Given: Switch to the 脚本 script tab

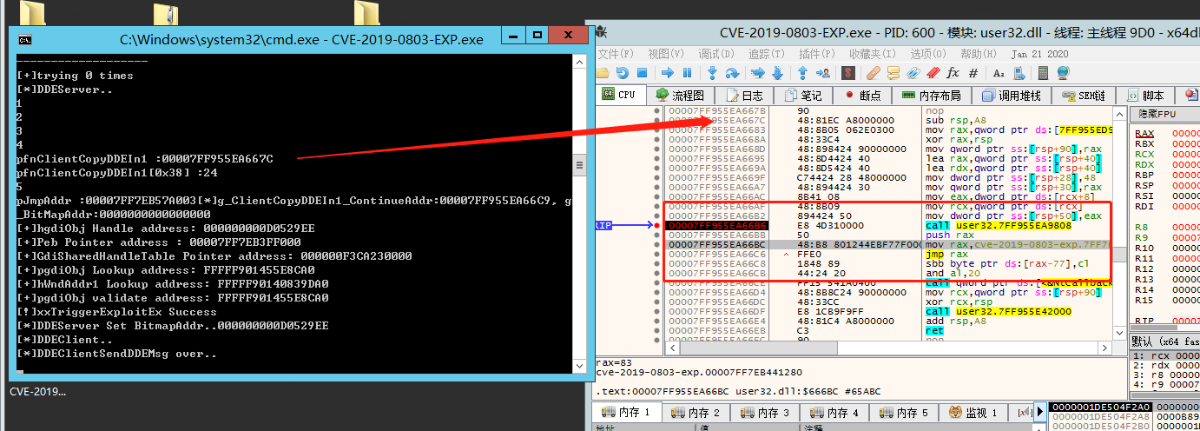Looking at the screenshot, I should tap(1145, 95).
